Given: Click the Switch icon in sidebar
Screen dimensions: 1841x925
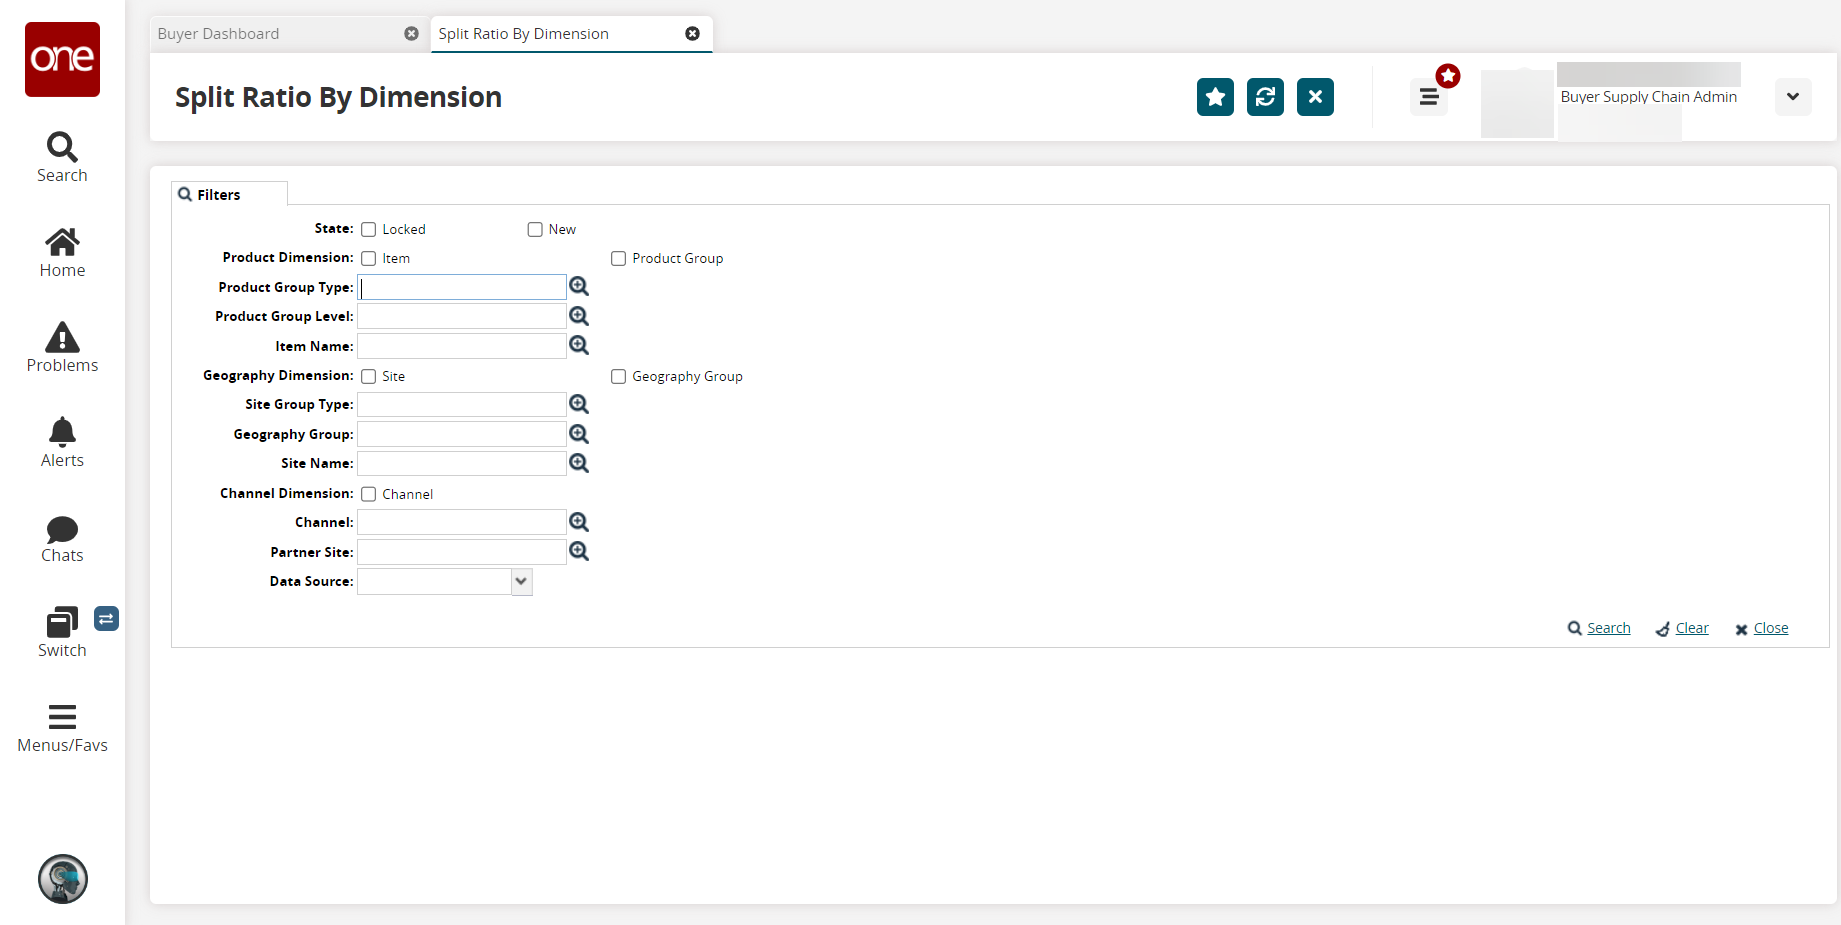Looking at the screenshot, I should pyautogui.click(x=62, y=632).
